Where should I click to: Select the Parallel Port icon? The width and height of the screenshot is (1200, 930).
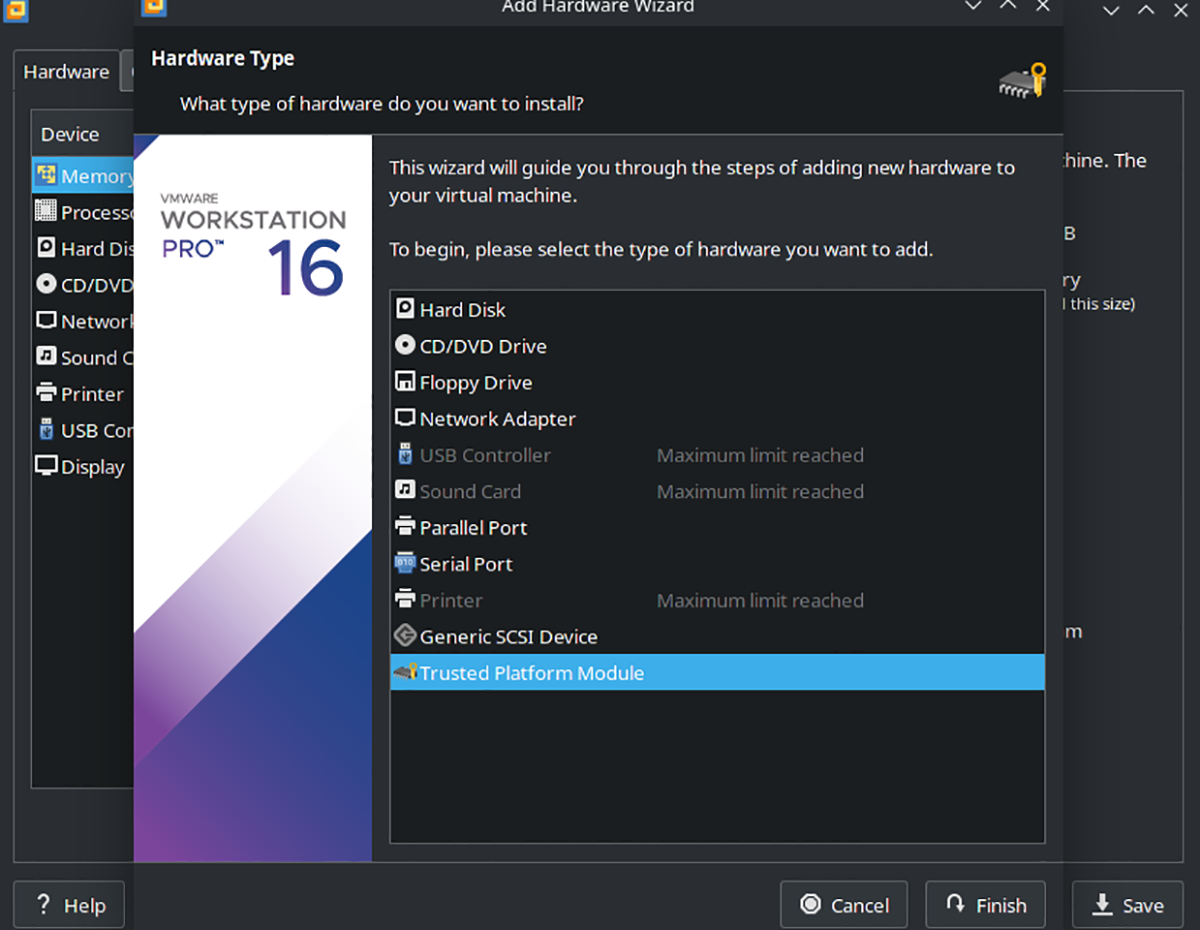click(405, 527)
